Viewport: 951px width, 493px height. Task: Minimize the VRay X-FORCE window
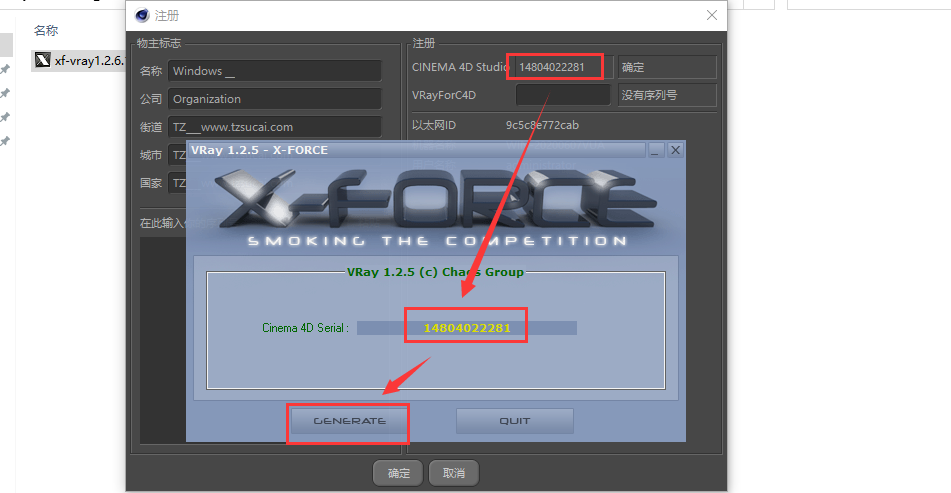point(655,150)
